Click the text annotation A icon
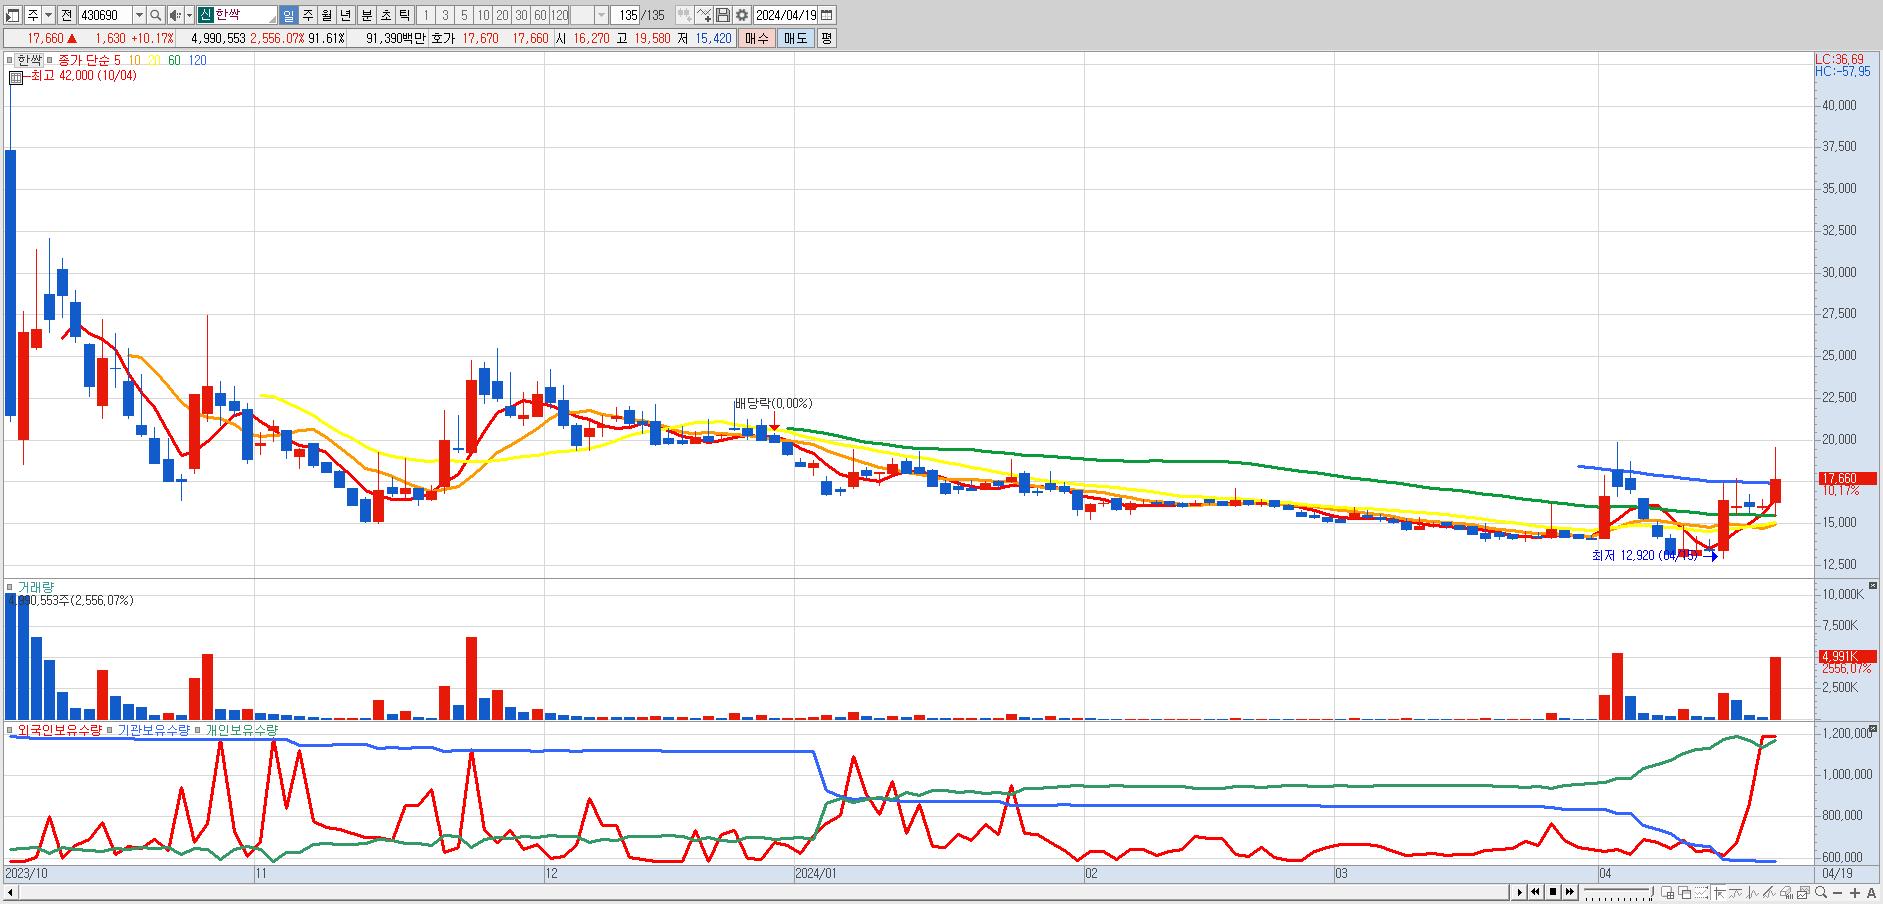1883x904 pixels. pos(1871,893)
